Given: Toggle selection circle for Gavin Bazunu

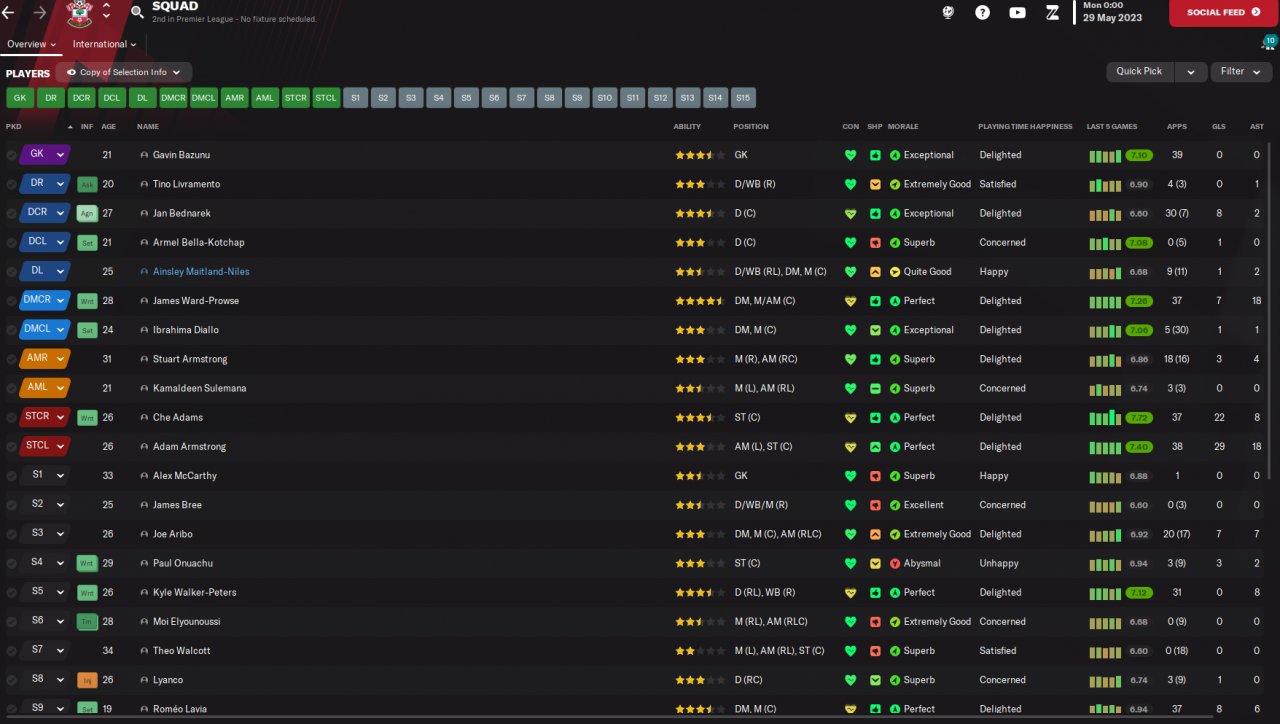Looking at the screenshot, I should tap(11, 156).
